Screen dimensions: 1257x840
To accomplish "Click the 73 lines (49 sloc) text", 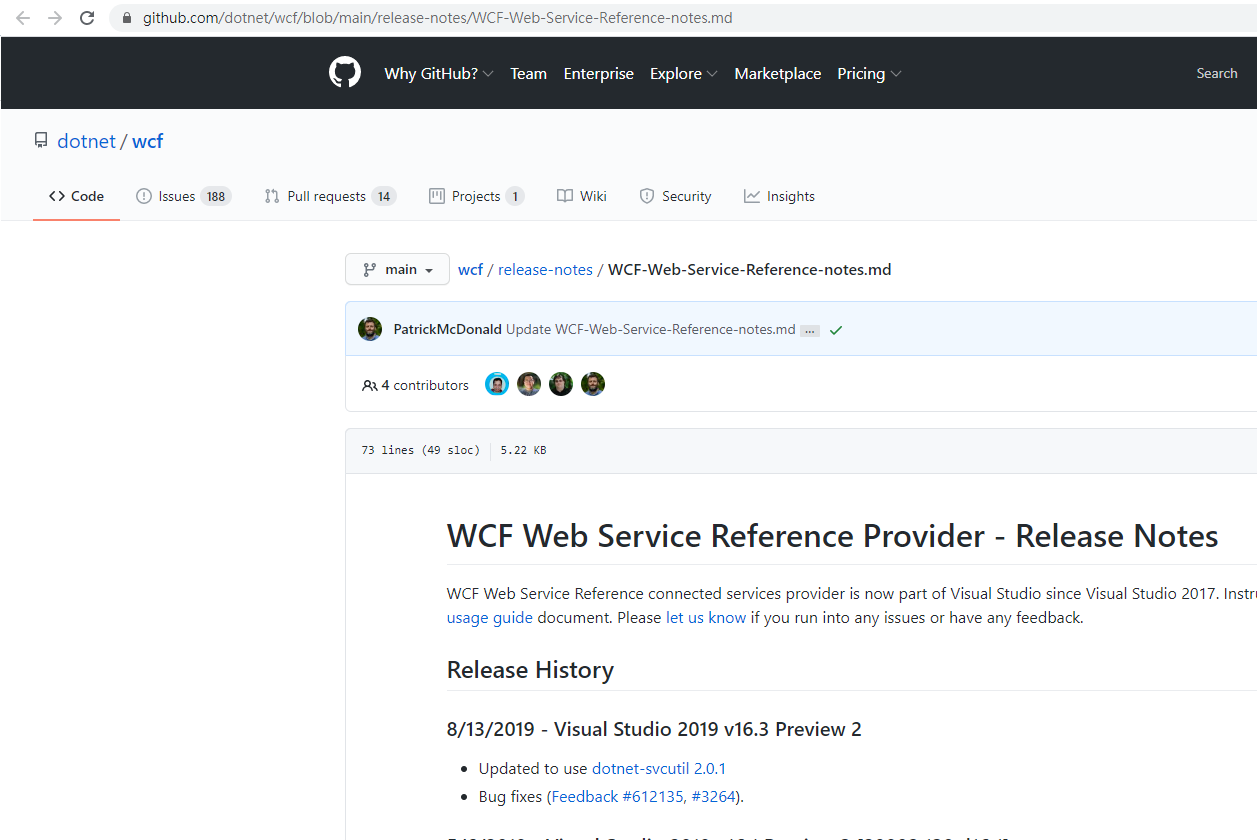I will 420,450.
